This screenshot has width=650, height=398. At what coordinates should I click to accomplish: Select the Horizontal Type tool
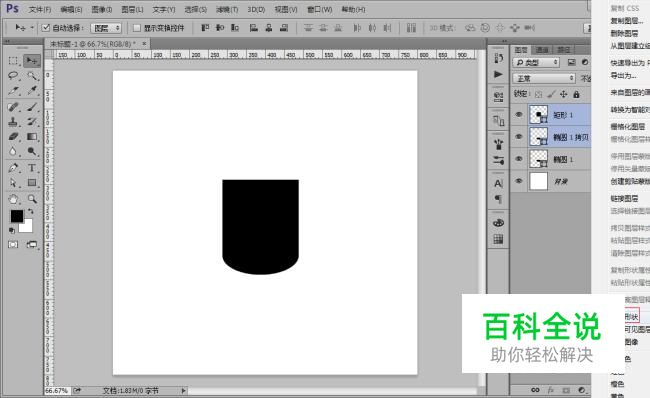pyautogui.click(x=32, y=168)
